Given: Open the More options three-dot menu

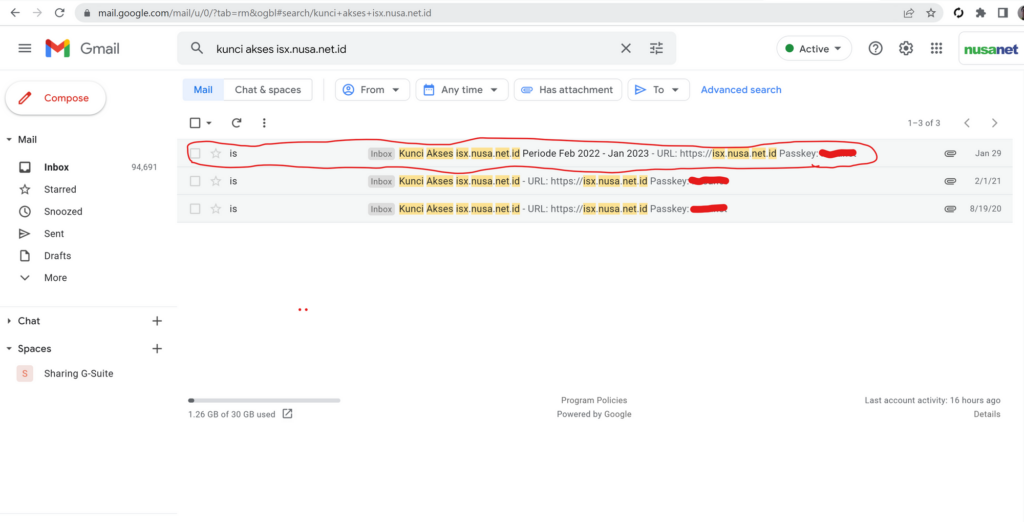Looking at the screenshot, I should click(264, 123).
